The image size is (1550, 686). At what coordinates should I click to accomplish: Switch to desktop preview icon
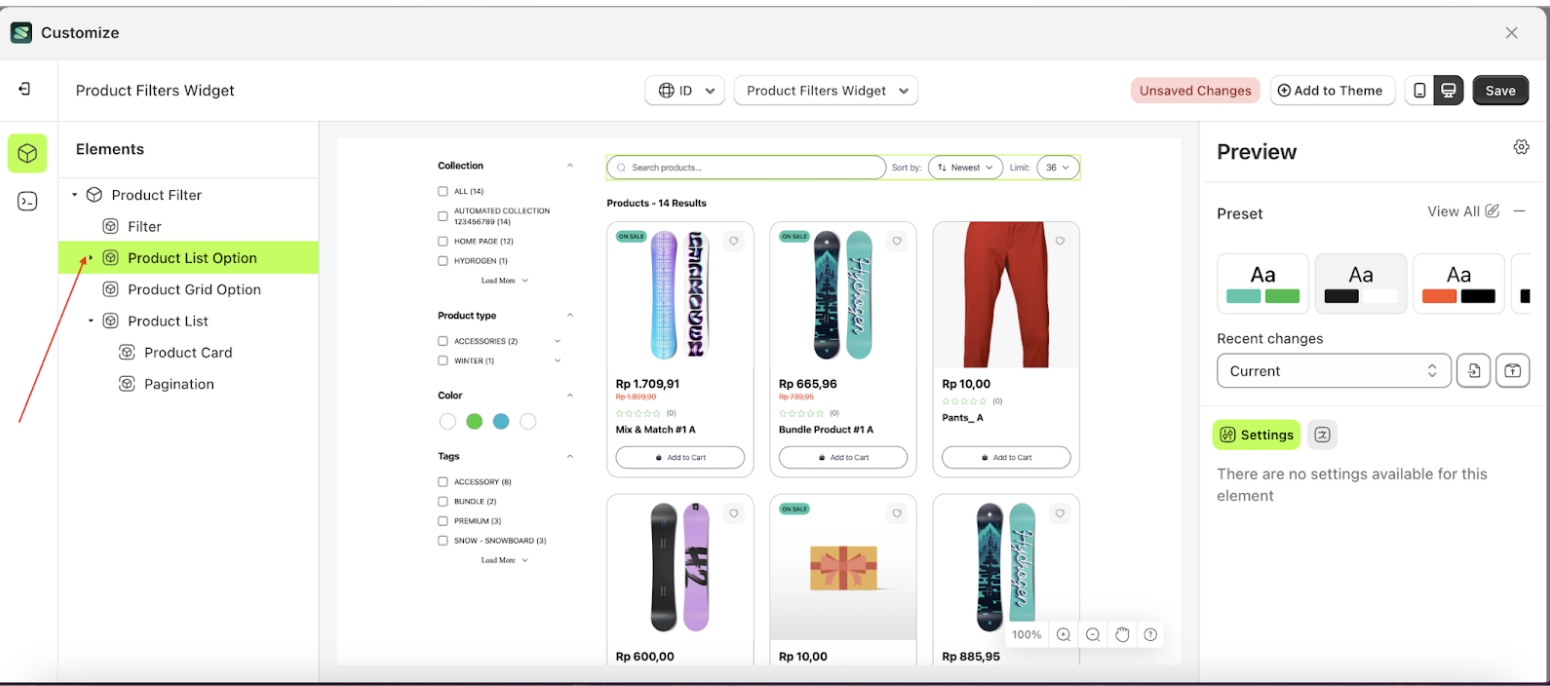(1447, 90)
